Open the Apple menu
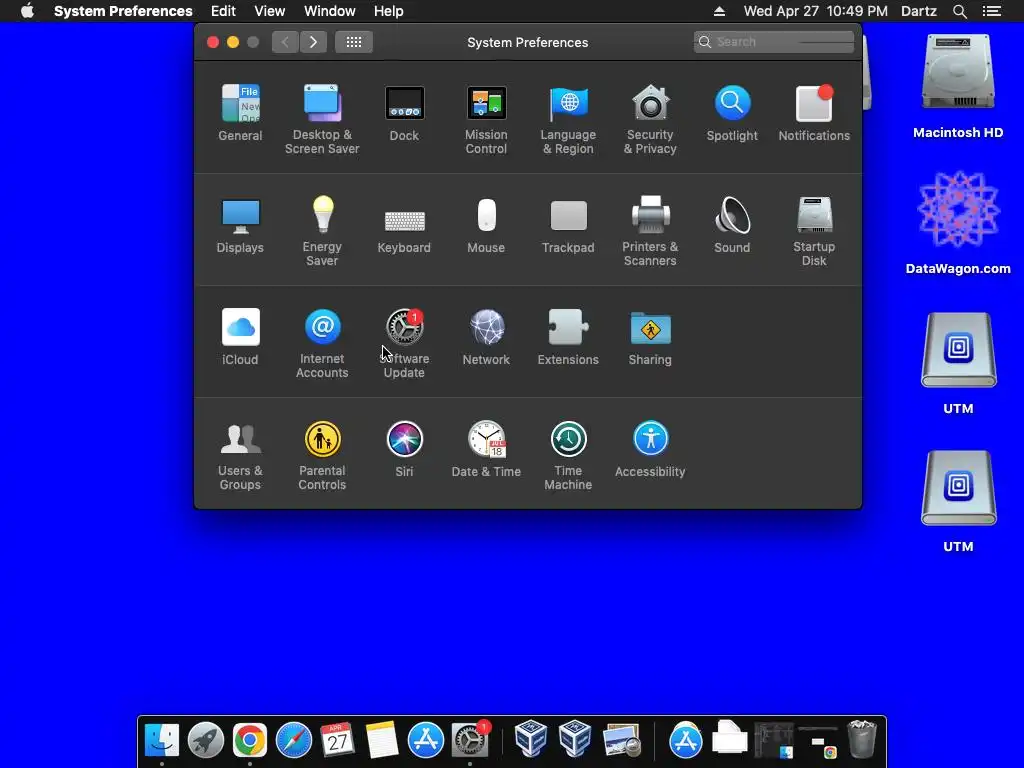 27,11
